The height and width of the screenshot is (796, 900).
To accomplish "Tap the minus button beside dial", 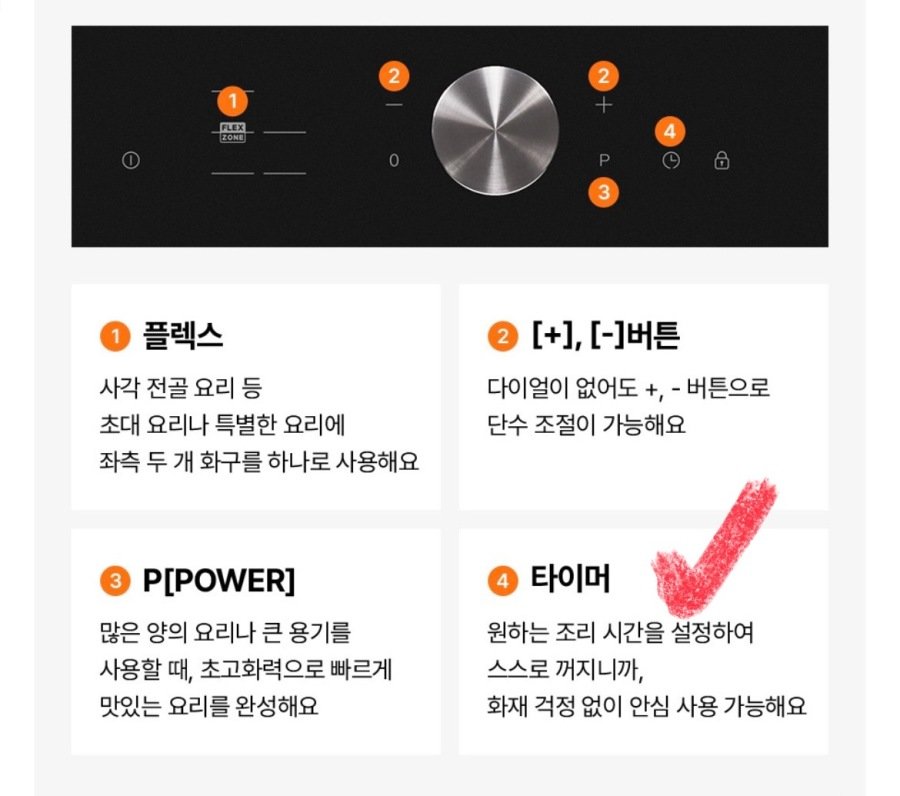I will point(394,105).
